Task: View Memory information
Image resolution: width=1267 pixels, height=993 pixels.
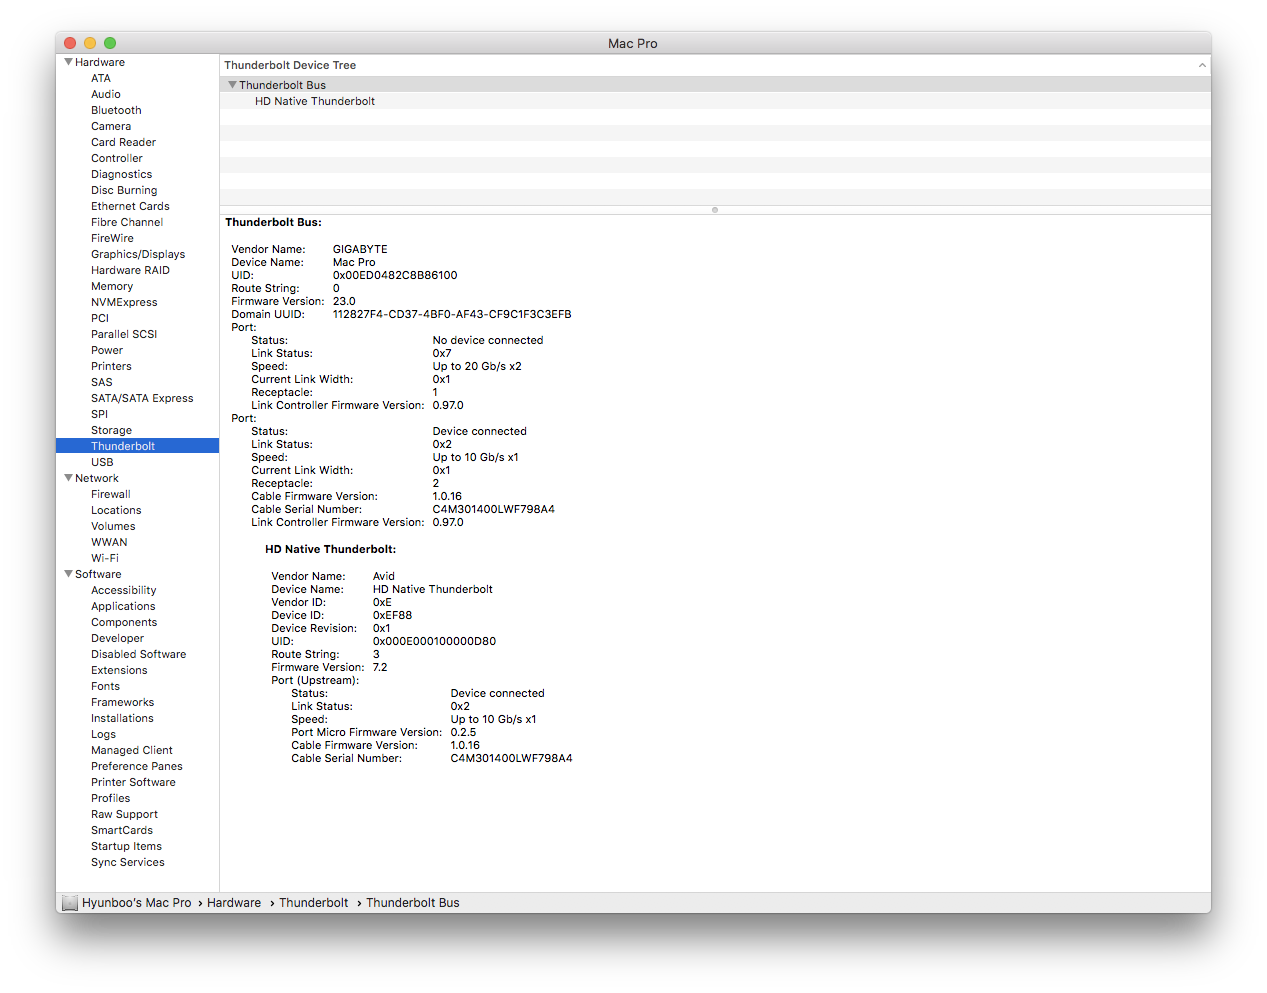Action: (x=112, y=286)
